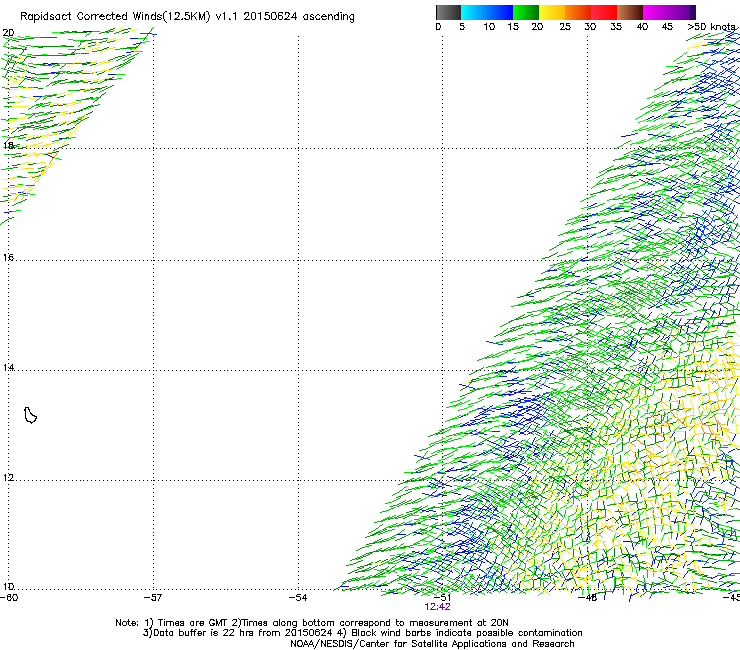Click the Barbados island outline

pos(30,415)
